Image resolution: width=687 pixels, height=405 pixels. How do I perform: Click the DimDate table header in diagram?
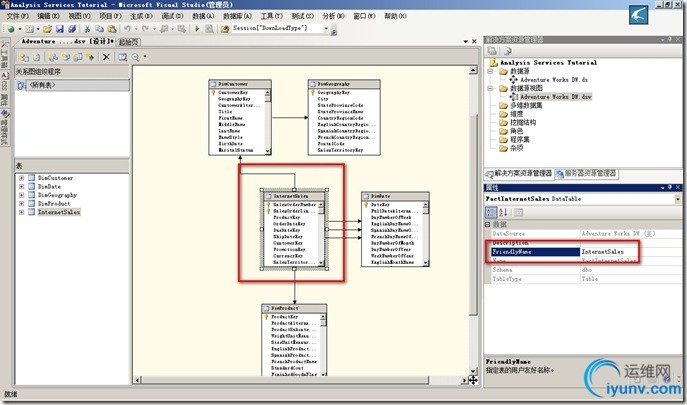click(395, 196)
